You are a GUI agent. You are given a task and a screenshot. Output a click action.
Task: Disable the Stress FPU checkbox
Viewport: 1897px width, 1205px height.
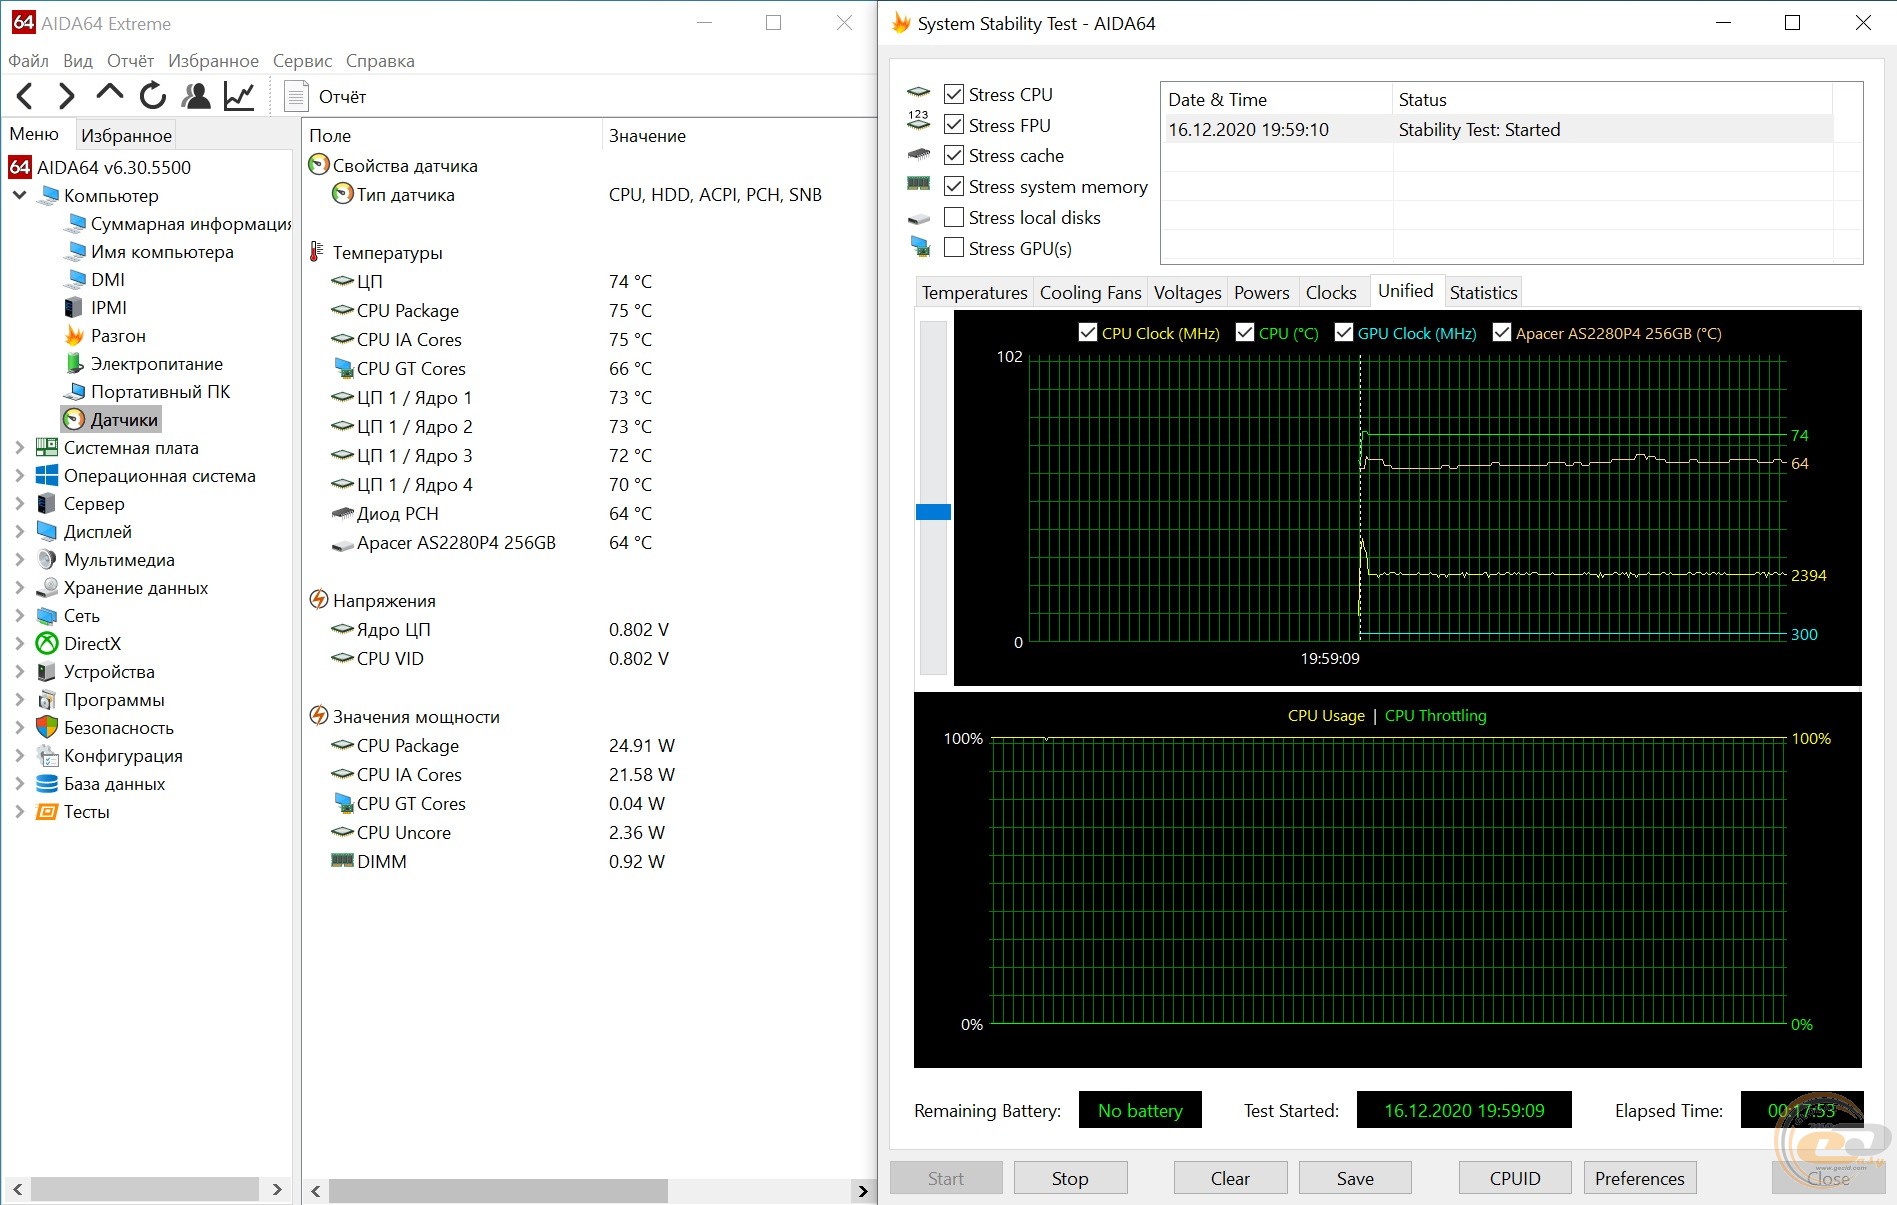(954, 125)
